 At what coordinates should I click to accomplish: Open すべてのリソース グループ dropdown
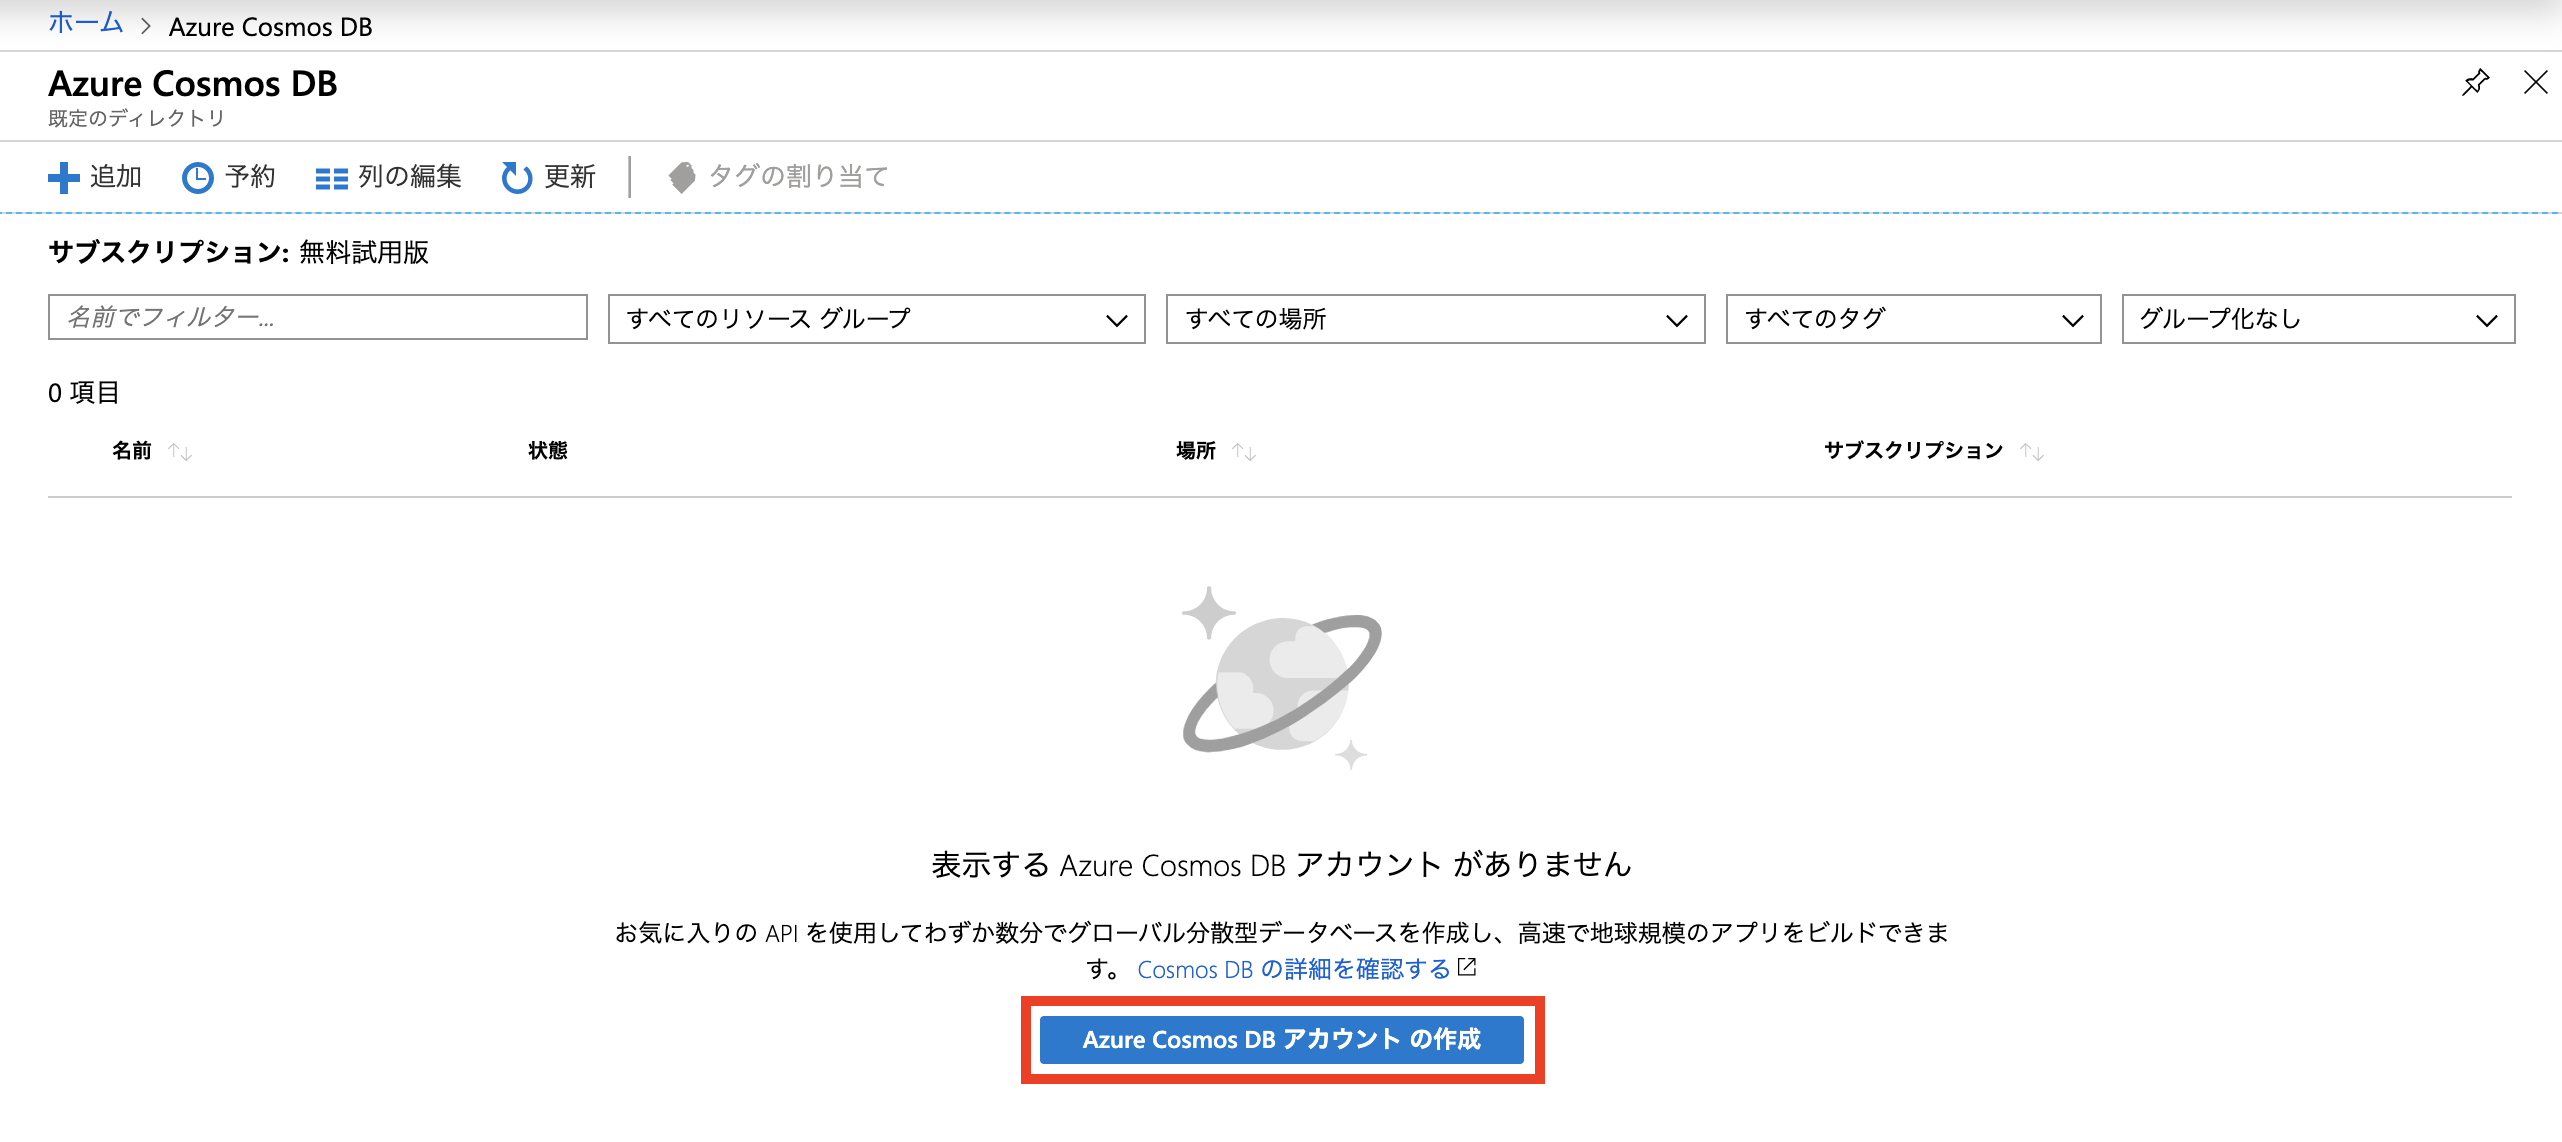(x=876, y=318)
